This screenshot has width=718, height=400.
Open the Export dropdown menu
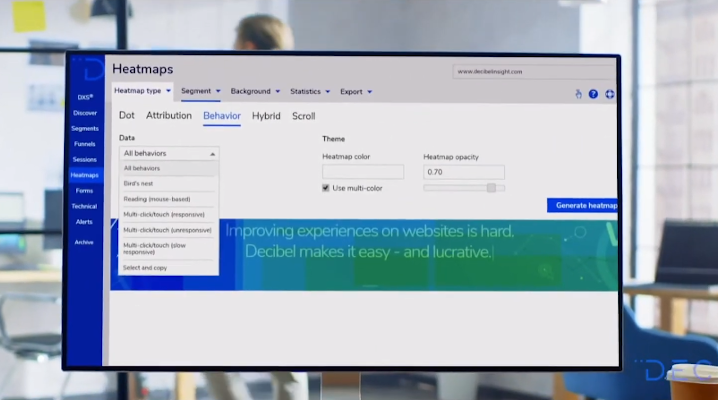(356, 92)
